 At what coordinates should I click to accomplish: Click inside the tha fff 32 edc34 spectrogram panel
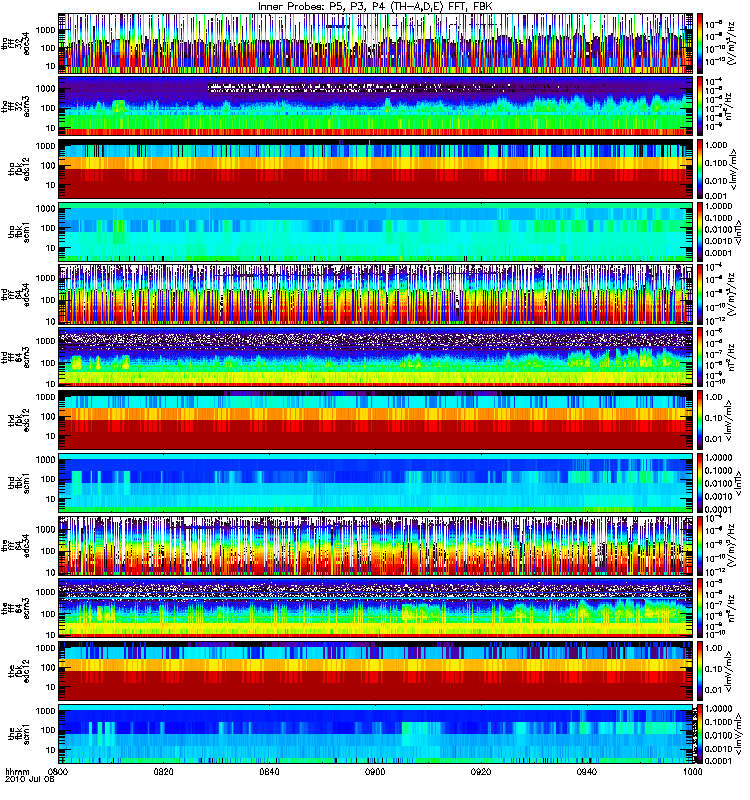pyautogui.click(x=375, y=43)
